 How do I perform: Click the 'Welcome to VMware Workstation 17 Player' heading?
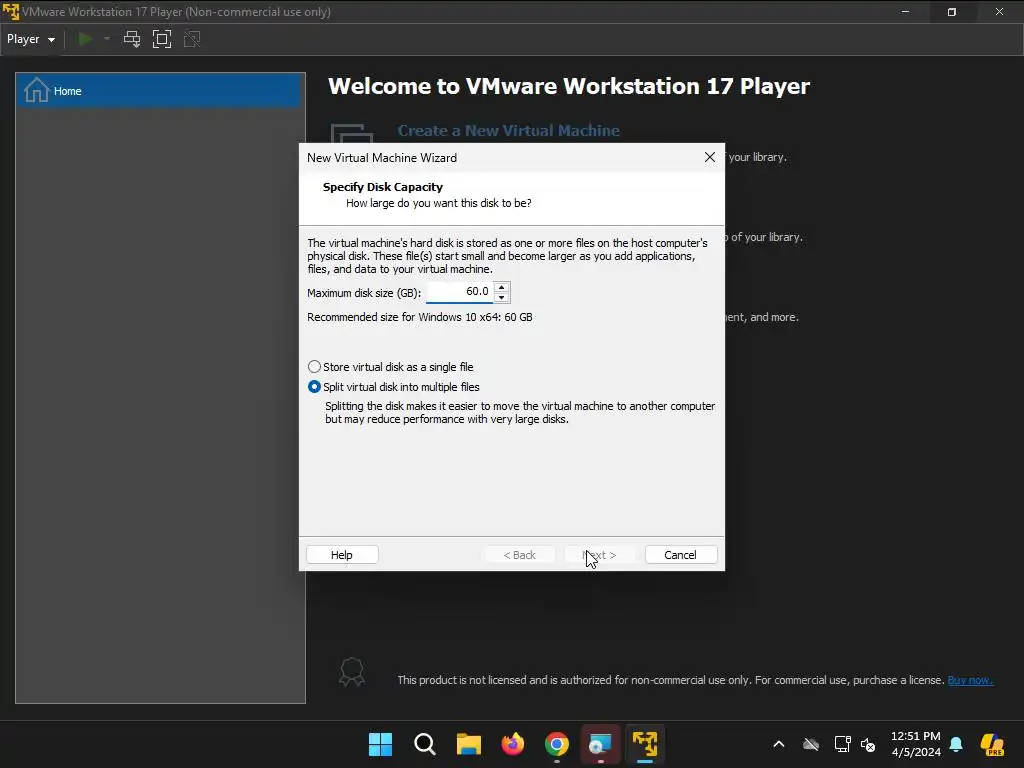coord(569,86)
